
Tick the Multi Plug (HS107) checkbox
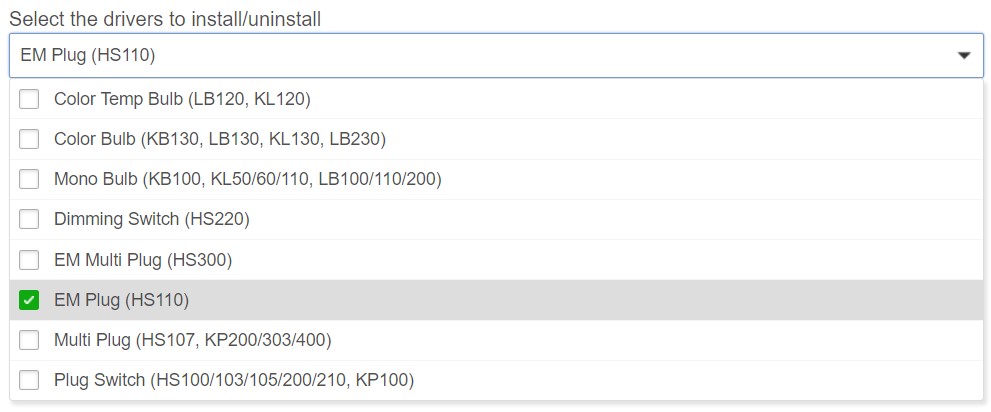29,340
